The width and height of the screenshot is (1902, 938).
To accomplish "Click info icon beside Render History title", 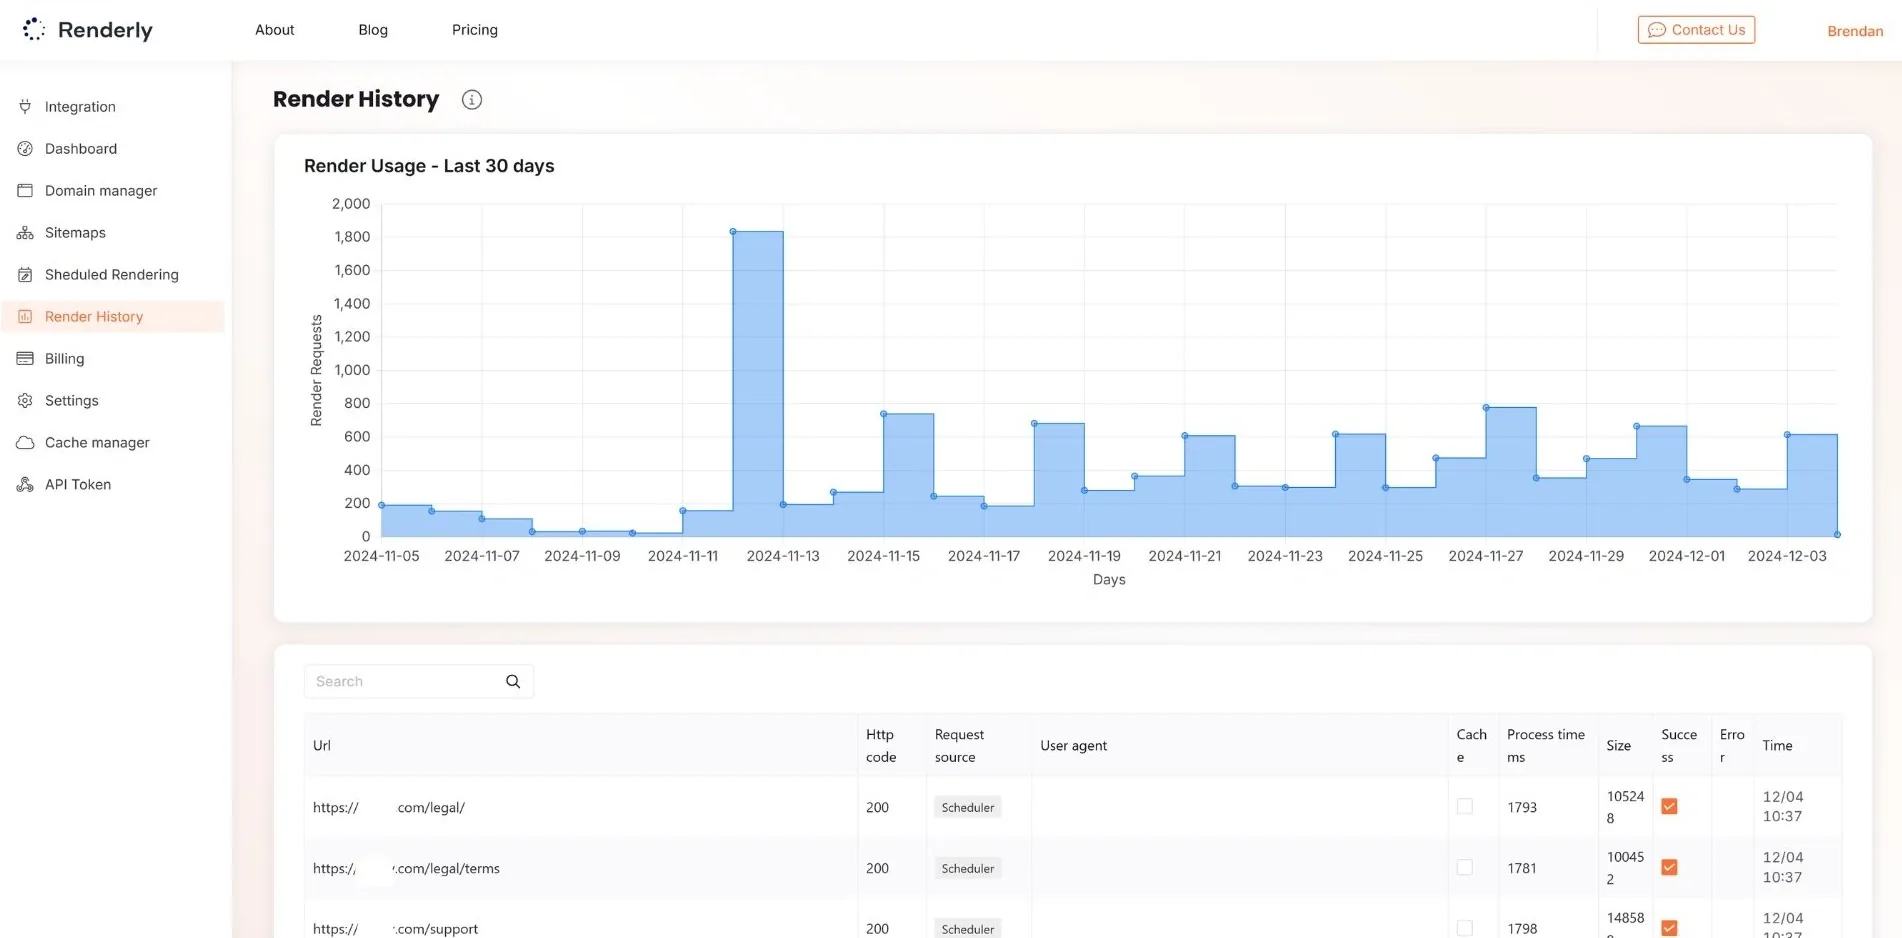I will click(472, 100).
